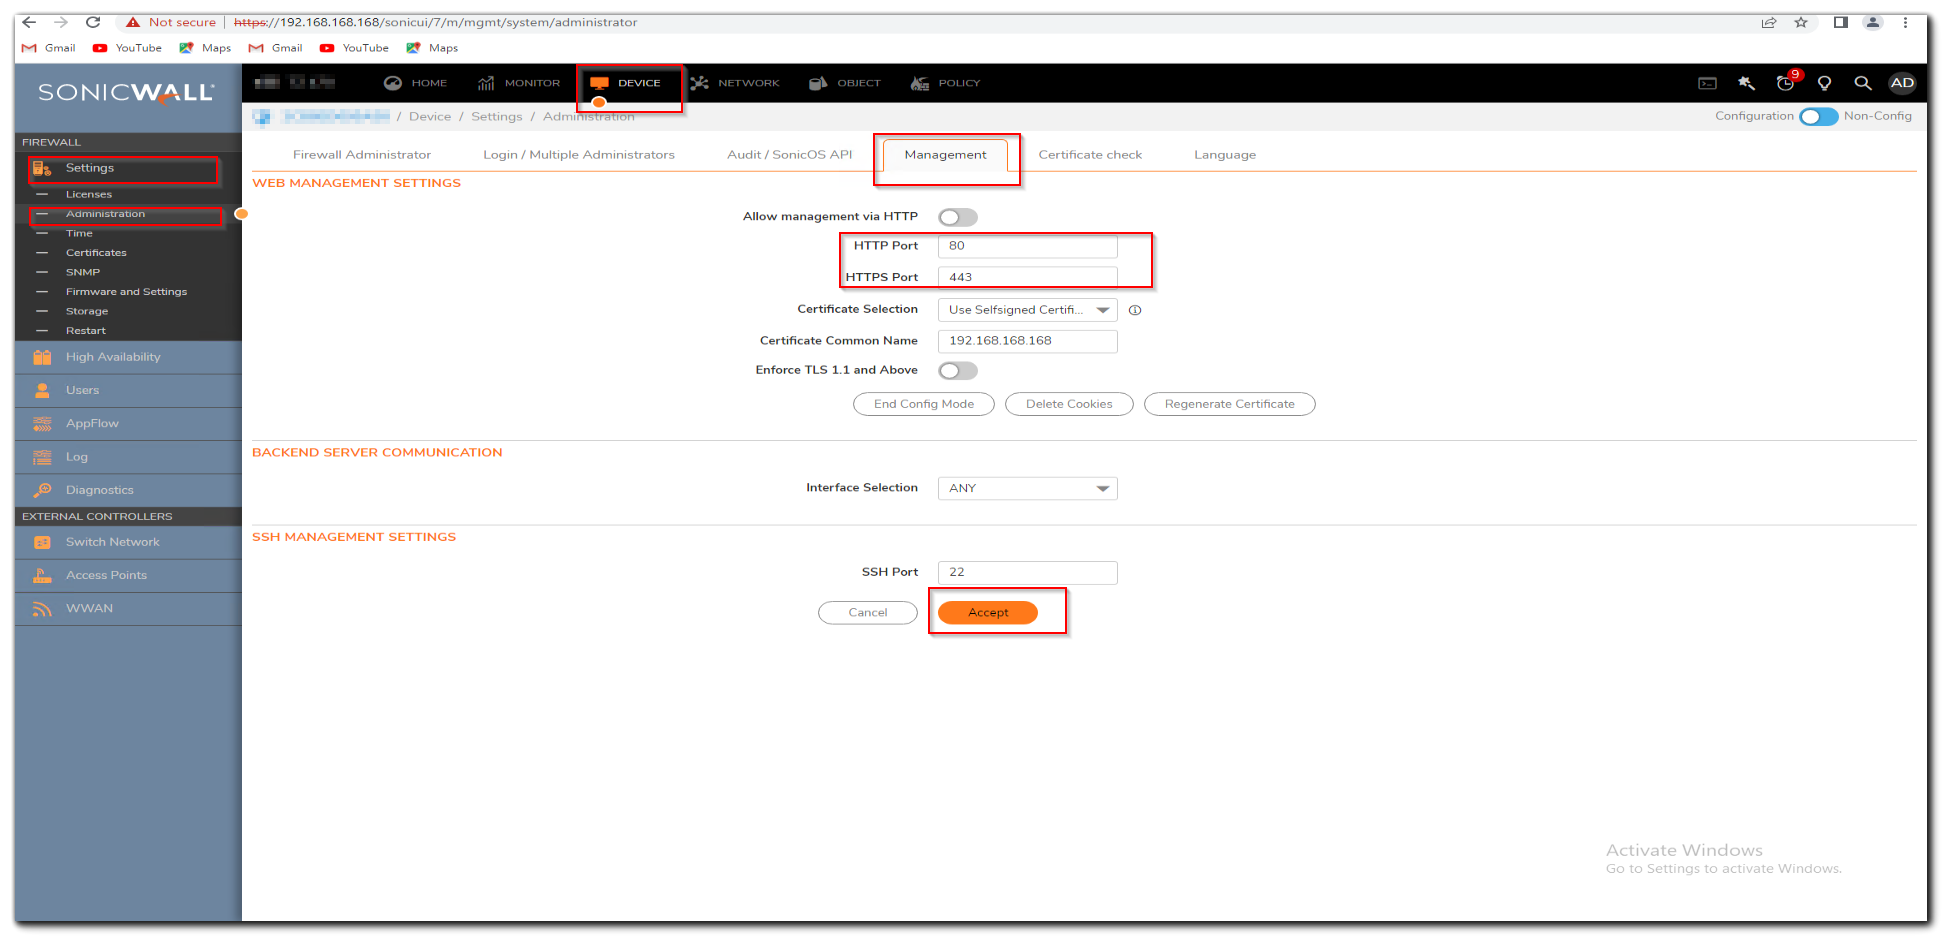Open Certificates in the sidebar
The height and width of the screenshot is (948, 1954).
tap(96, 253)
